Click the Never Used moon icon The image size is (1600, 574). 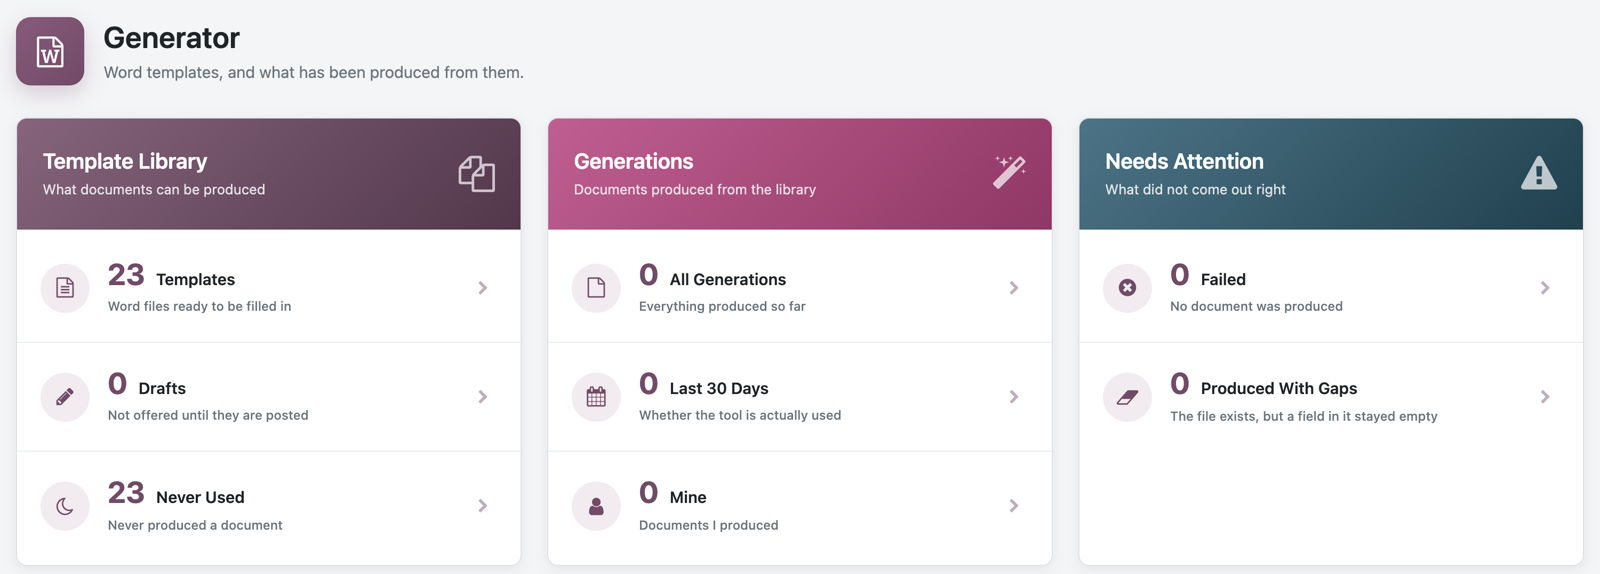[65, 506]
